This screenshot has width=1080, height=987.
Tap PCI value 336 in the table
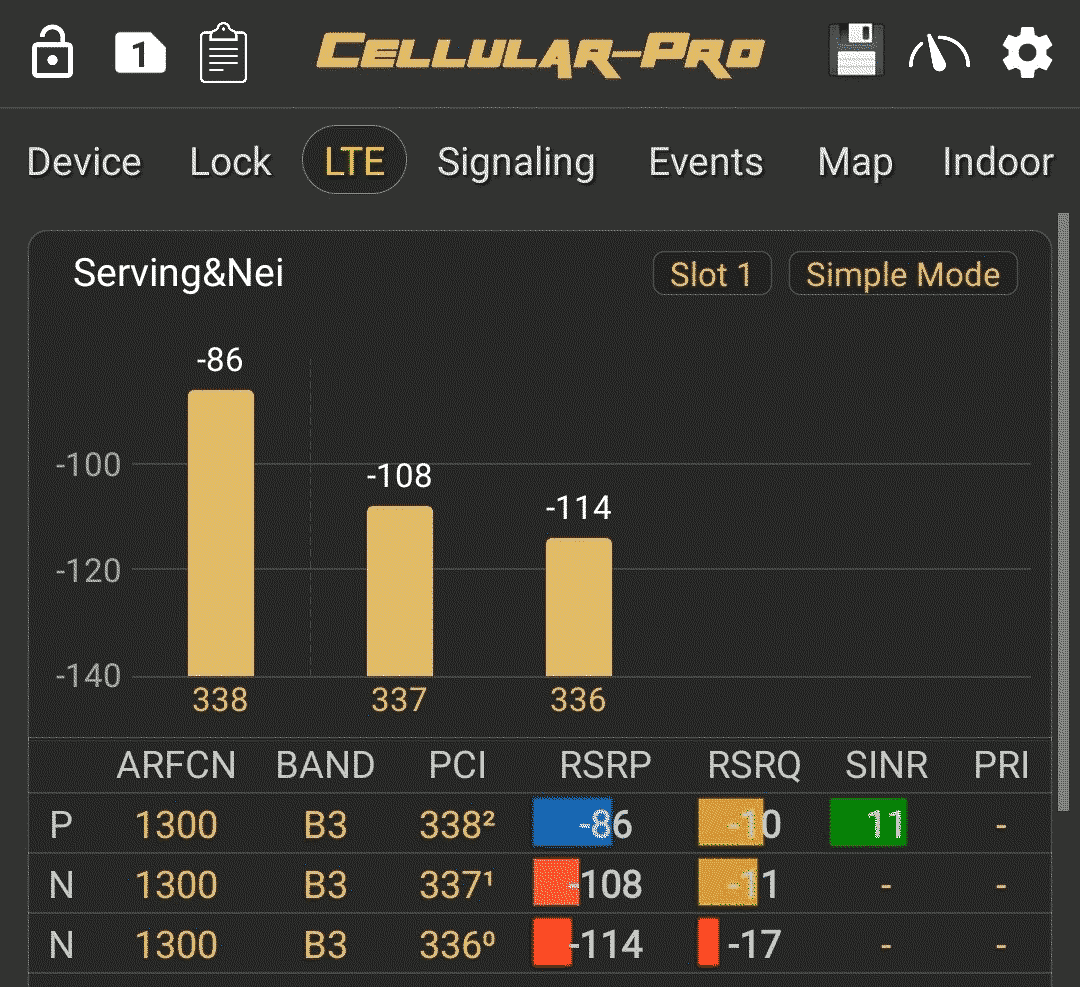457,944
